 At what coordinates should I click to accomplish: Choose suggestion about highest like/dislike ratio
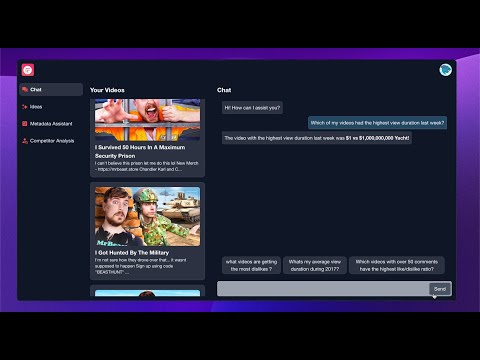(397, 265)
